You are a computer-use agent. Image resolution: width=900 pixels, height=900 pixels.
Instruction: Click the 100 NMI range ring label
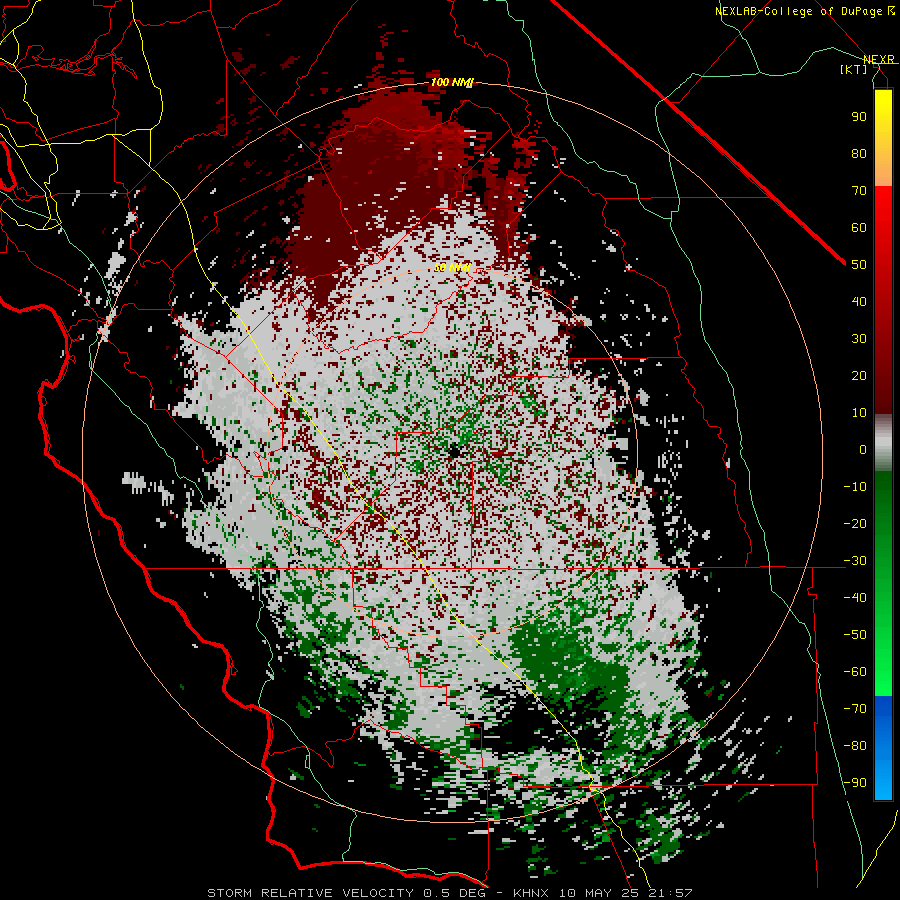tap(452, 82)
